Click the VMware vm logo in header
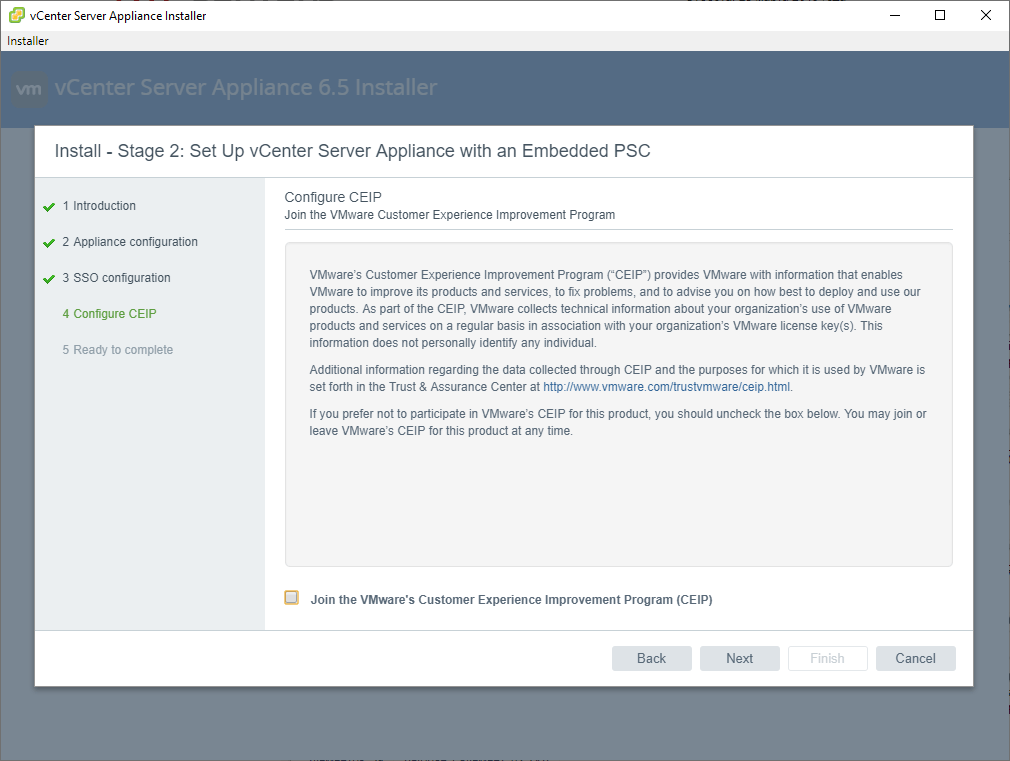Image resolution: width=1010 pixels, height=761 pixels. tap(30, 88)
